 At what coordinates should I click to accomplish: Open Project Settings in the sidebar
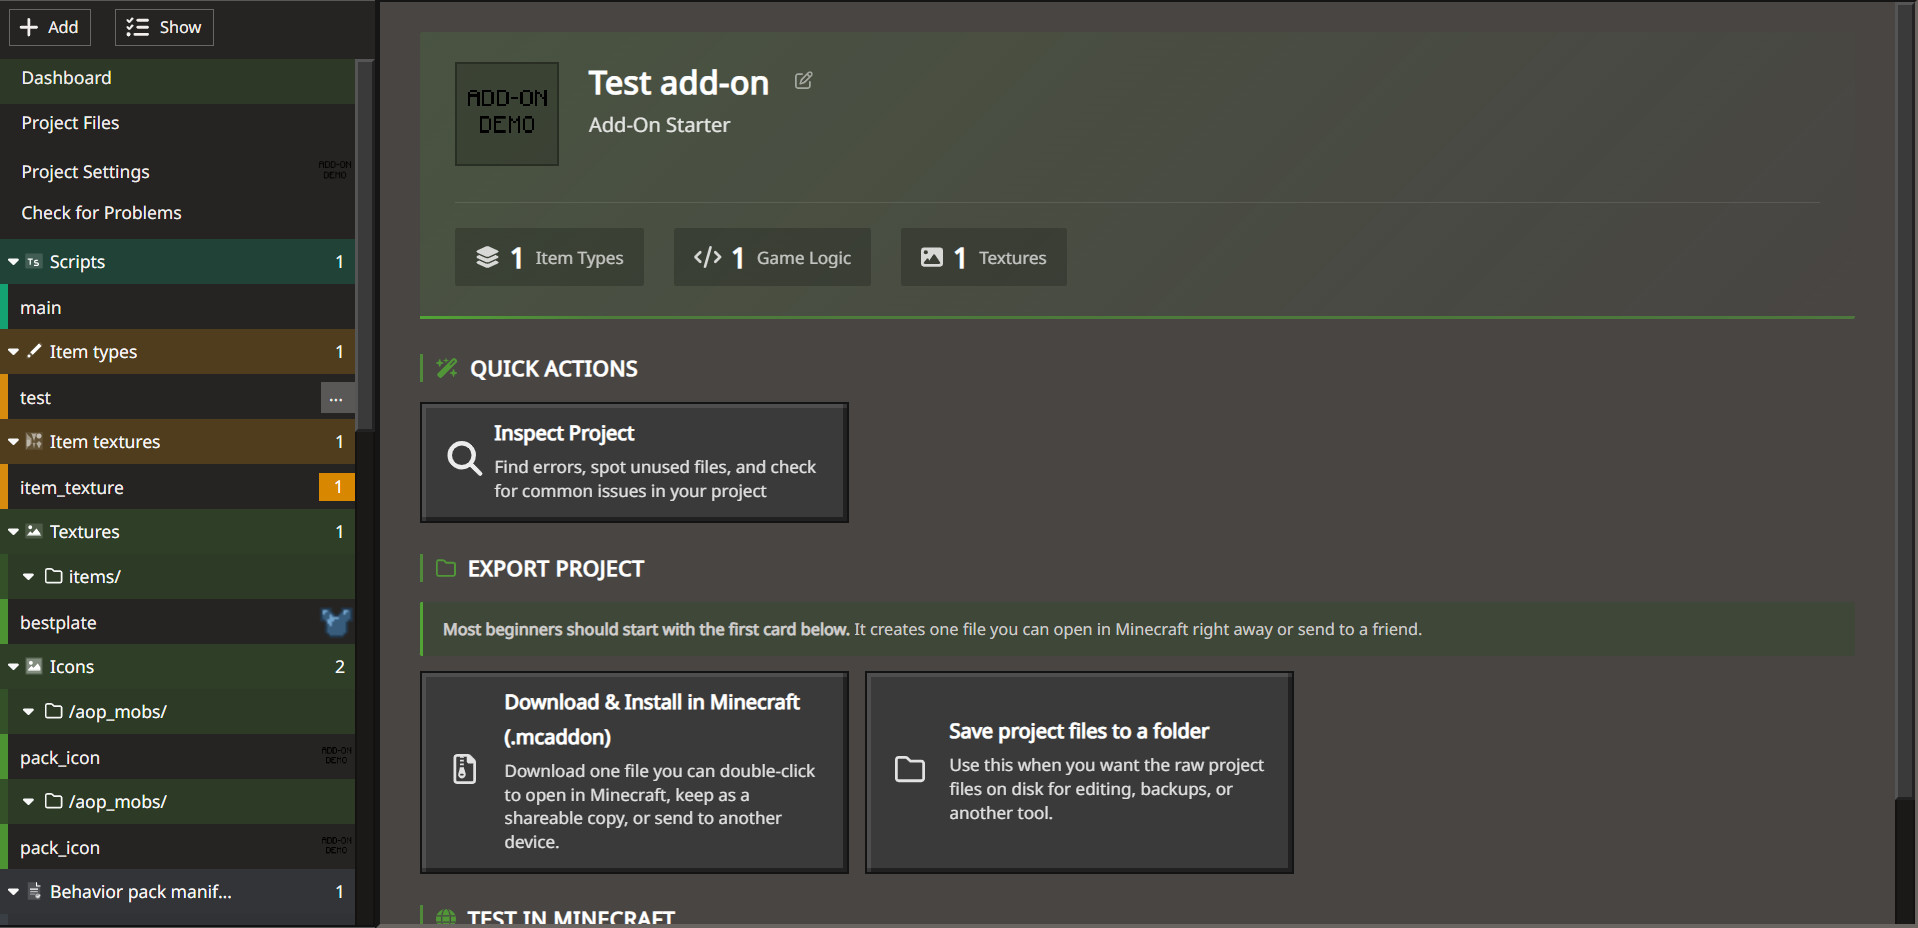point(178,172)
